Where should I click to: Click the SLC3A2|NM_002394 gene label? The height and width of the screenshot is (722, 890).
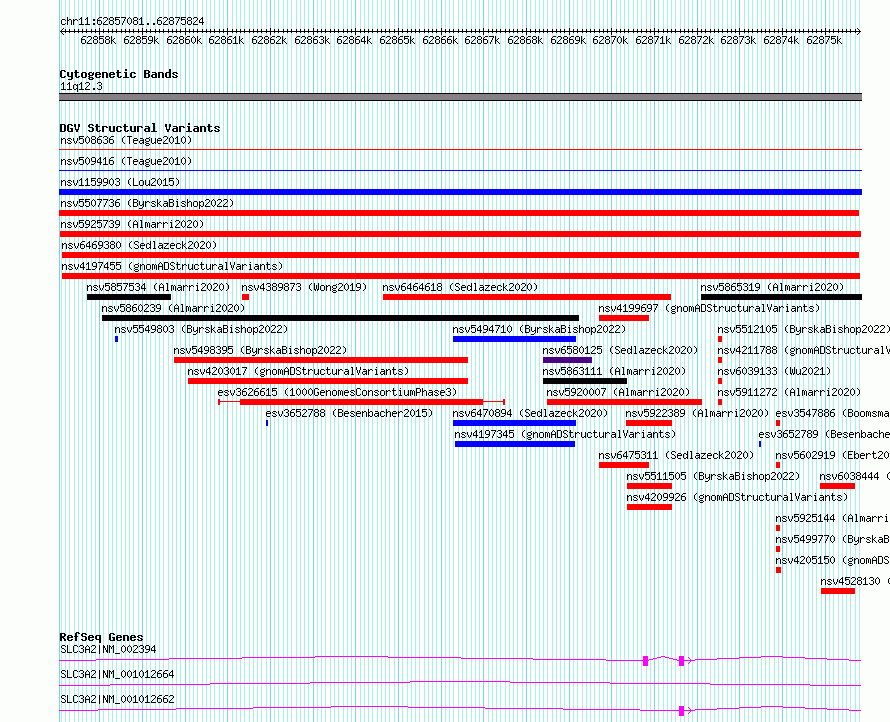point(108,649)
